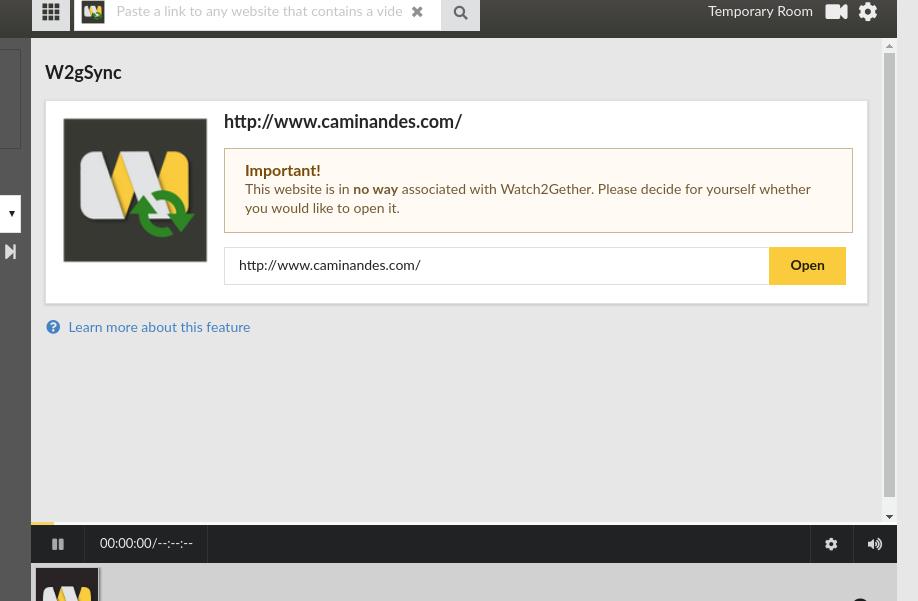This screenshot has width=918, height=601.
Task: Skip to next video icon
Action: pyautogui.click(x=11, y=252)
